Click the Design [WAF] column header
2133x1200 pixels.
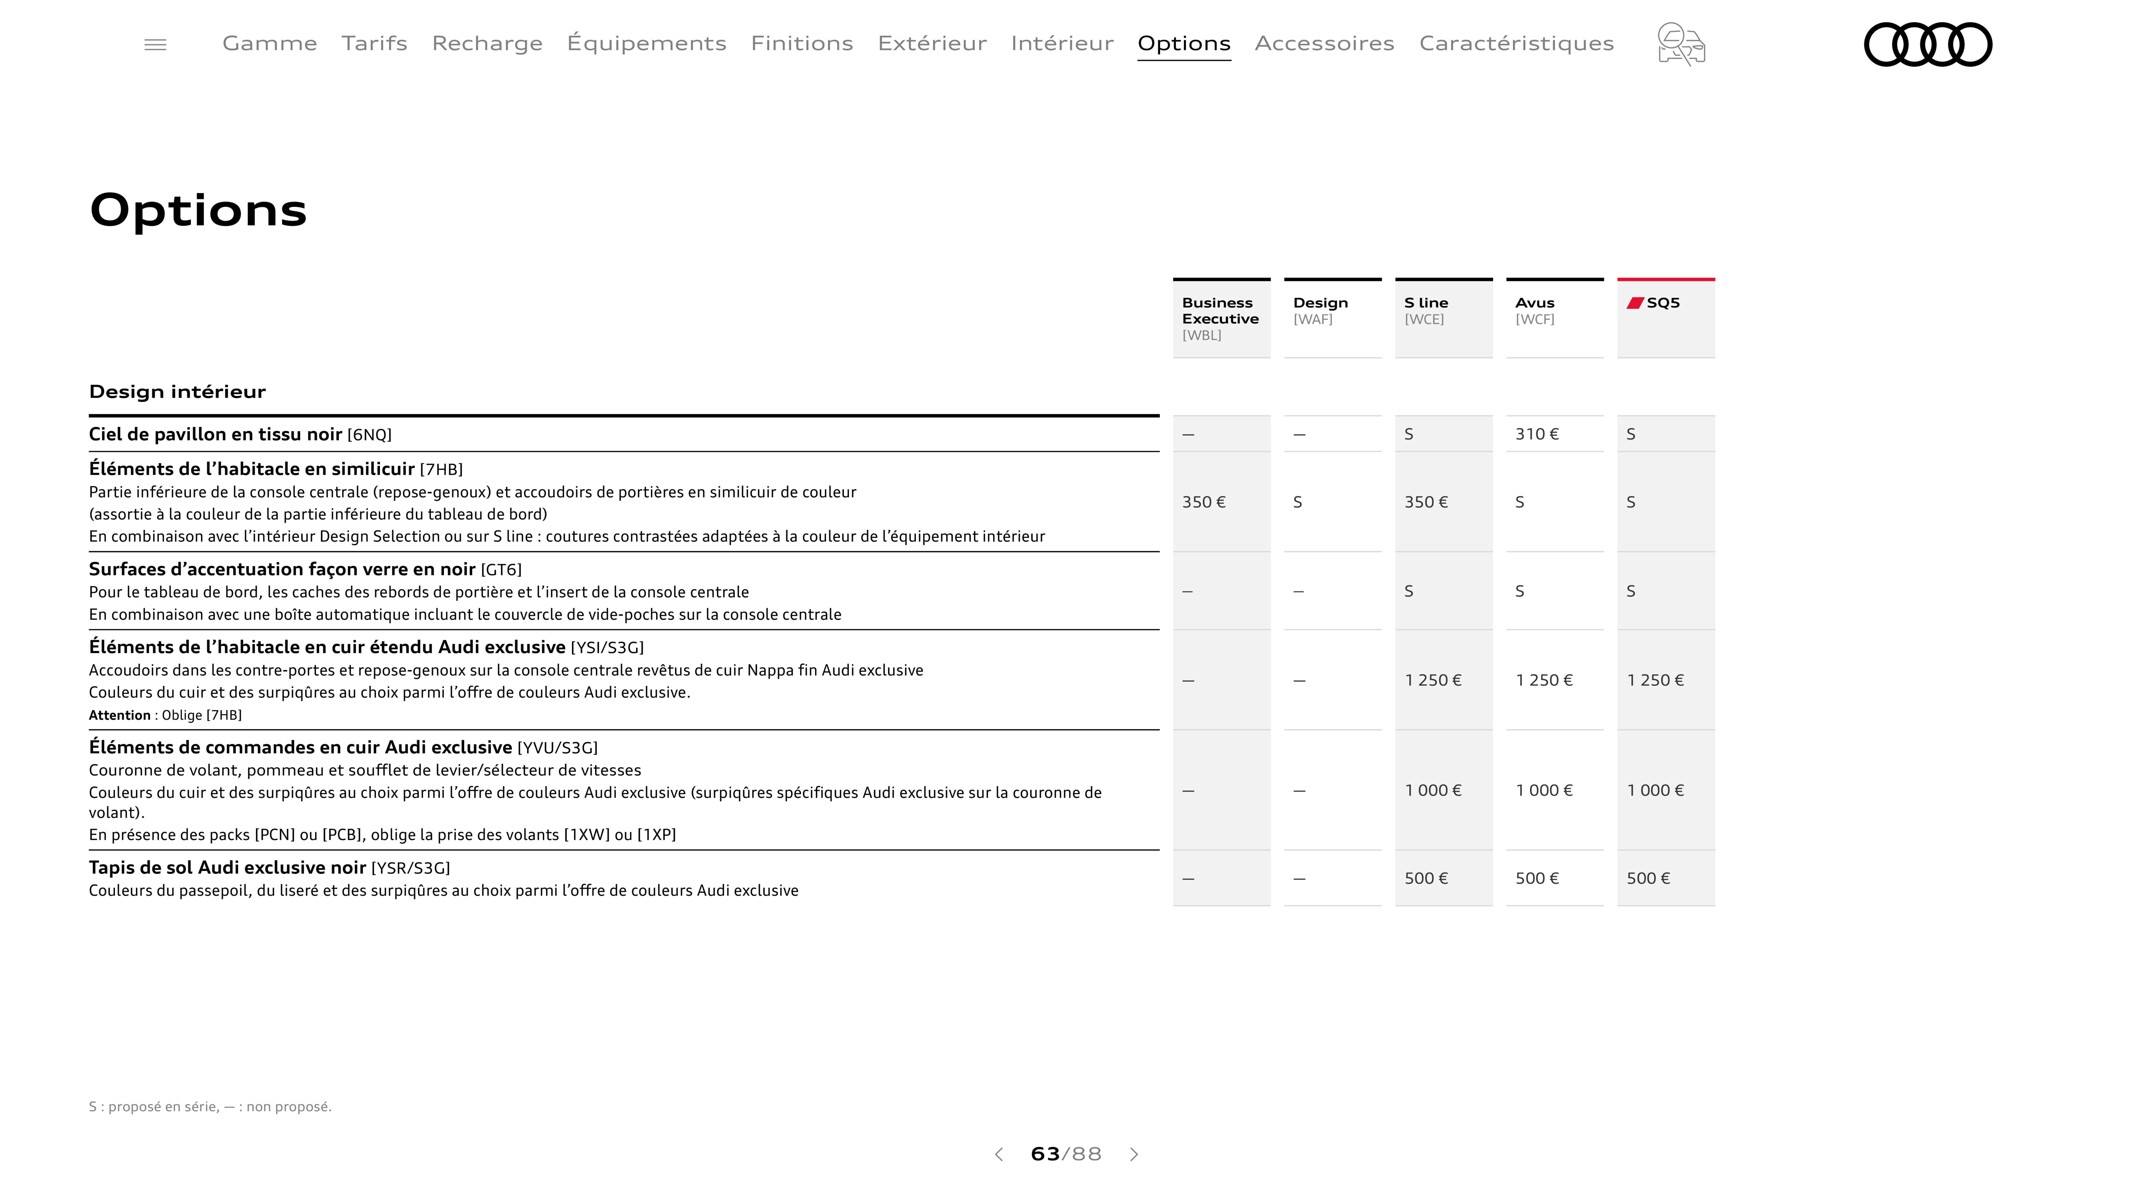[x=1333, y=318]
